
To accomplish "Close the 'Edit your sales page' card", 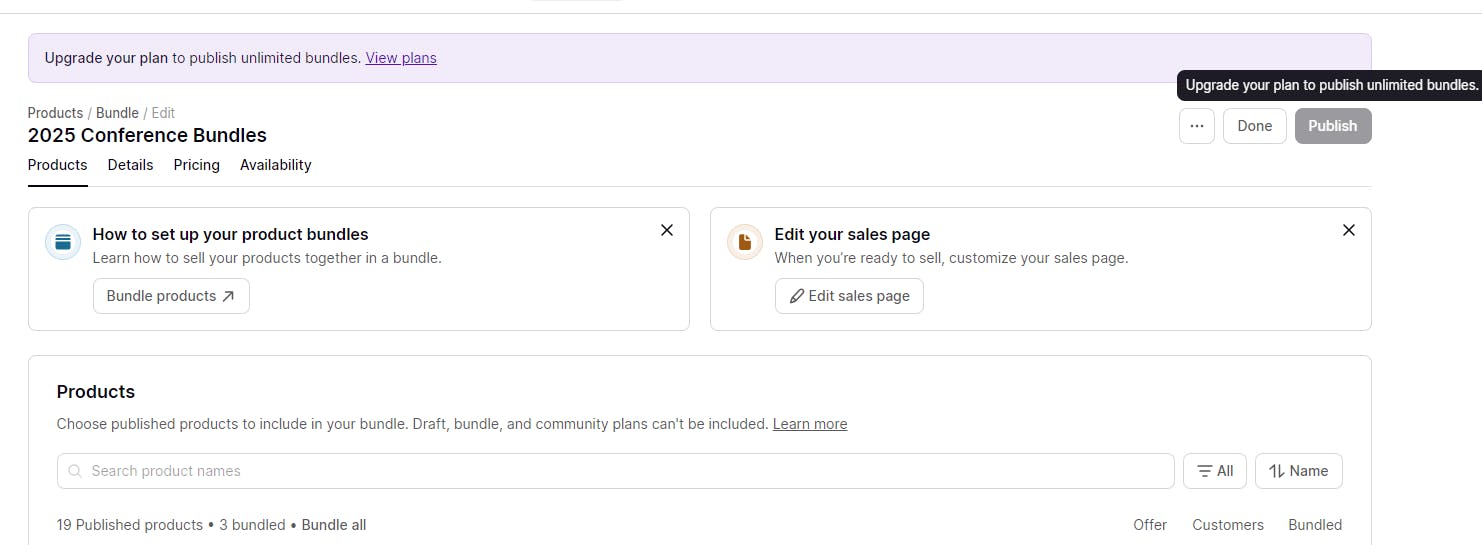I will pyautogui.click(x=1349, y=230).
